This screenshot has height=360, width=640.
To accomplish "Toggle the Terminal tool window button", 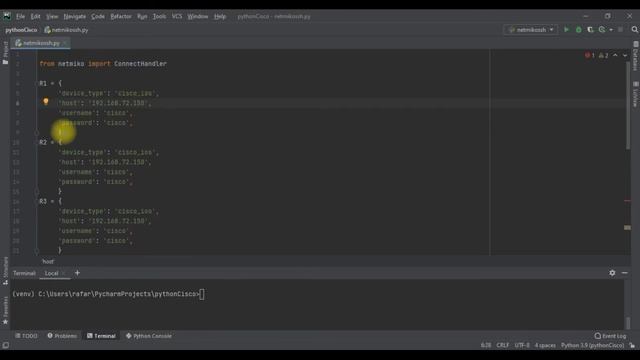I will pyautogui.click(x=101, y=336).
